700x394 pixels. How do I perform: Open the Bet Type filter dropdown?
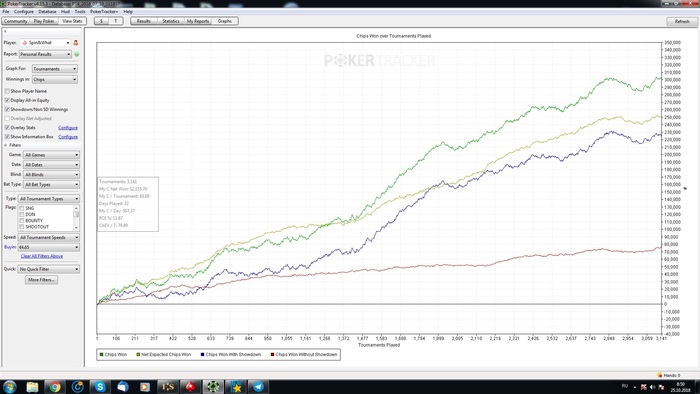51,184
